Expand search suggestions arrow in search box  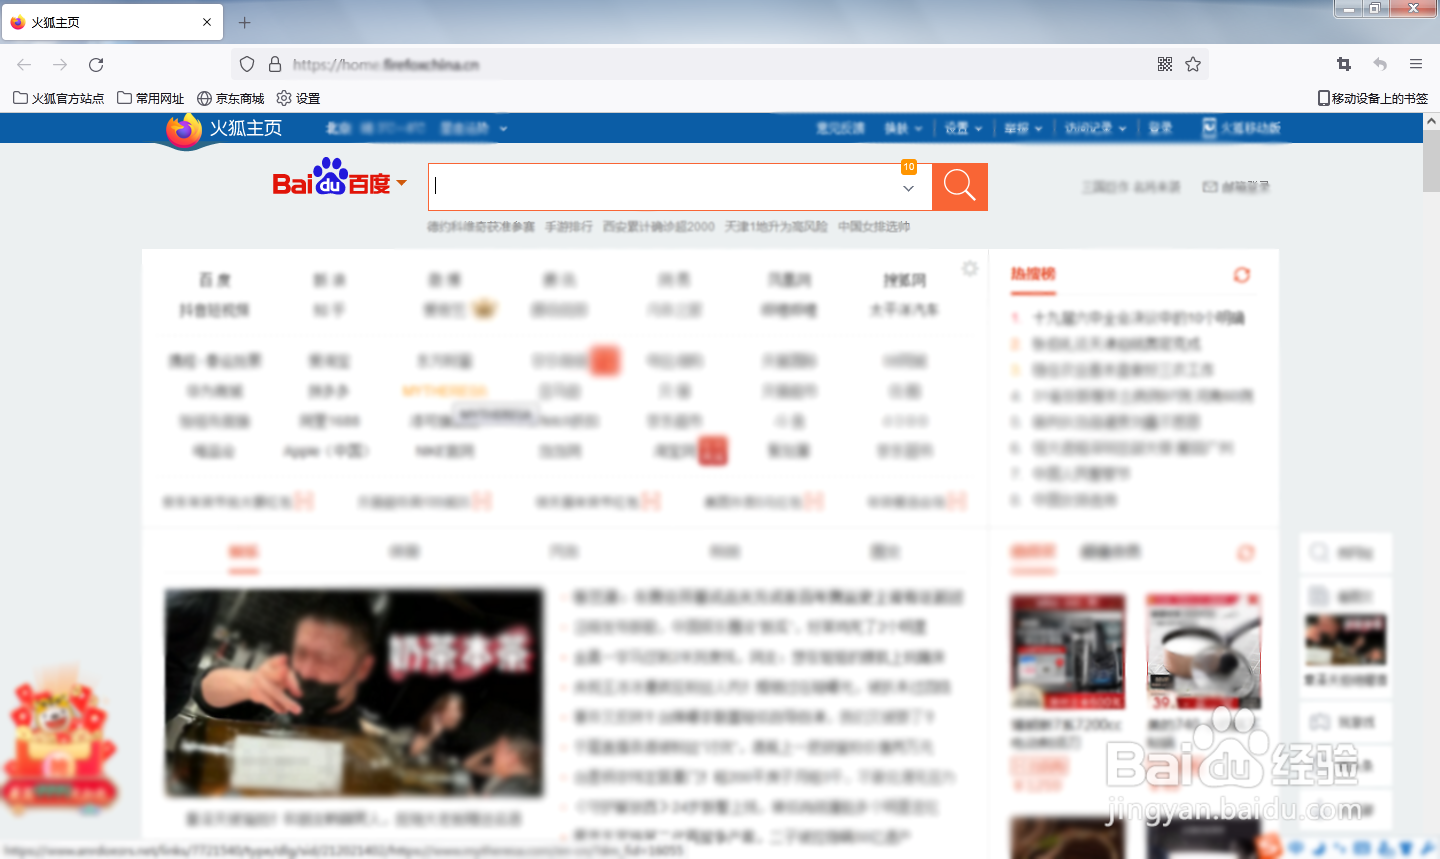(x=908, y=188)
